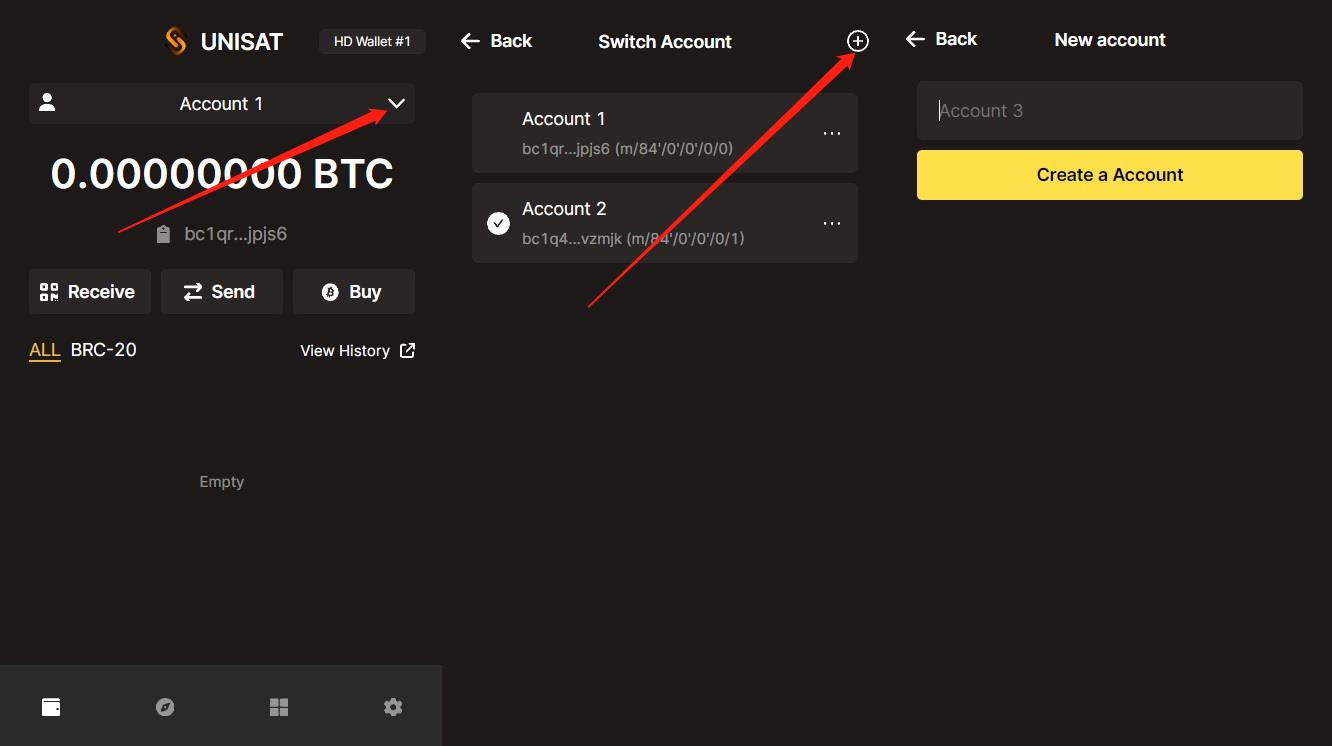1332x746 pixels.
Task: Expand the Account 1 selector dropdown
Action: coord(397,103)
